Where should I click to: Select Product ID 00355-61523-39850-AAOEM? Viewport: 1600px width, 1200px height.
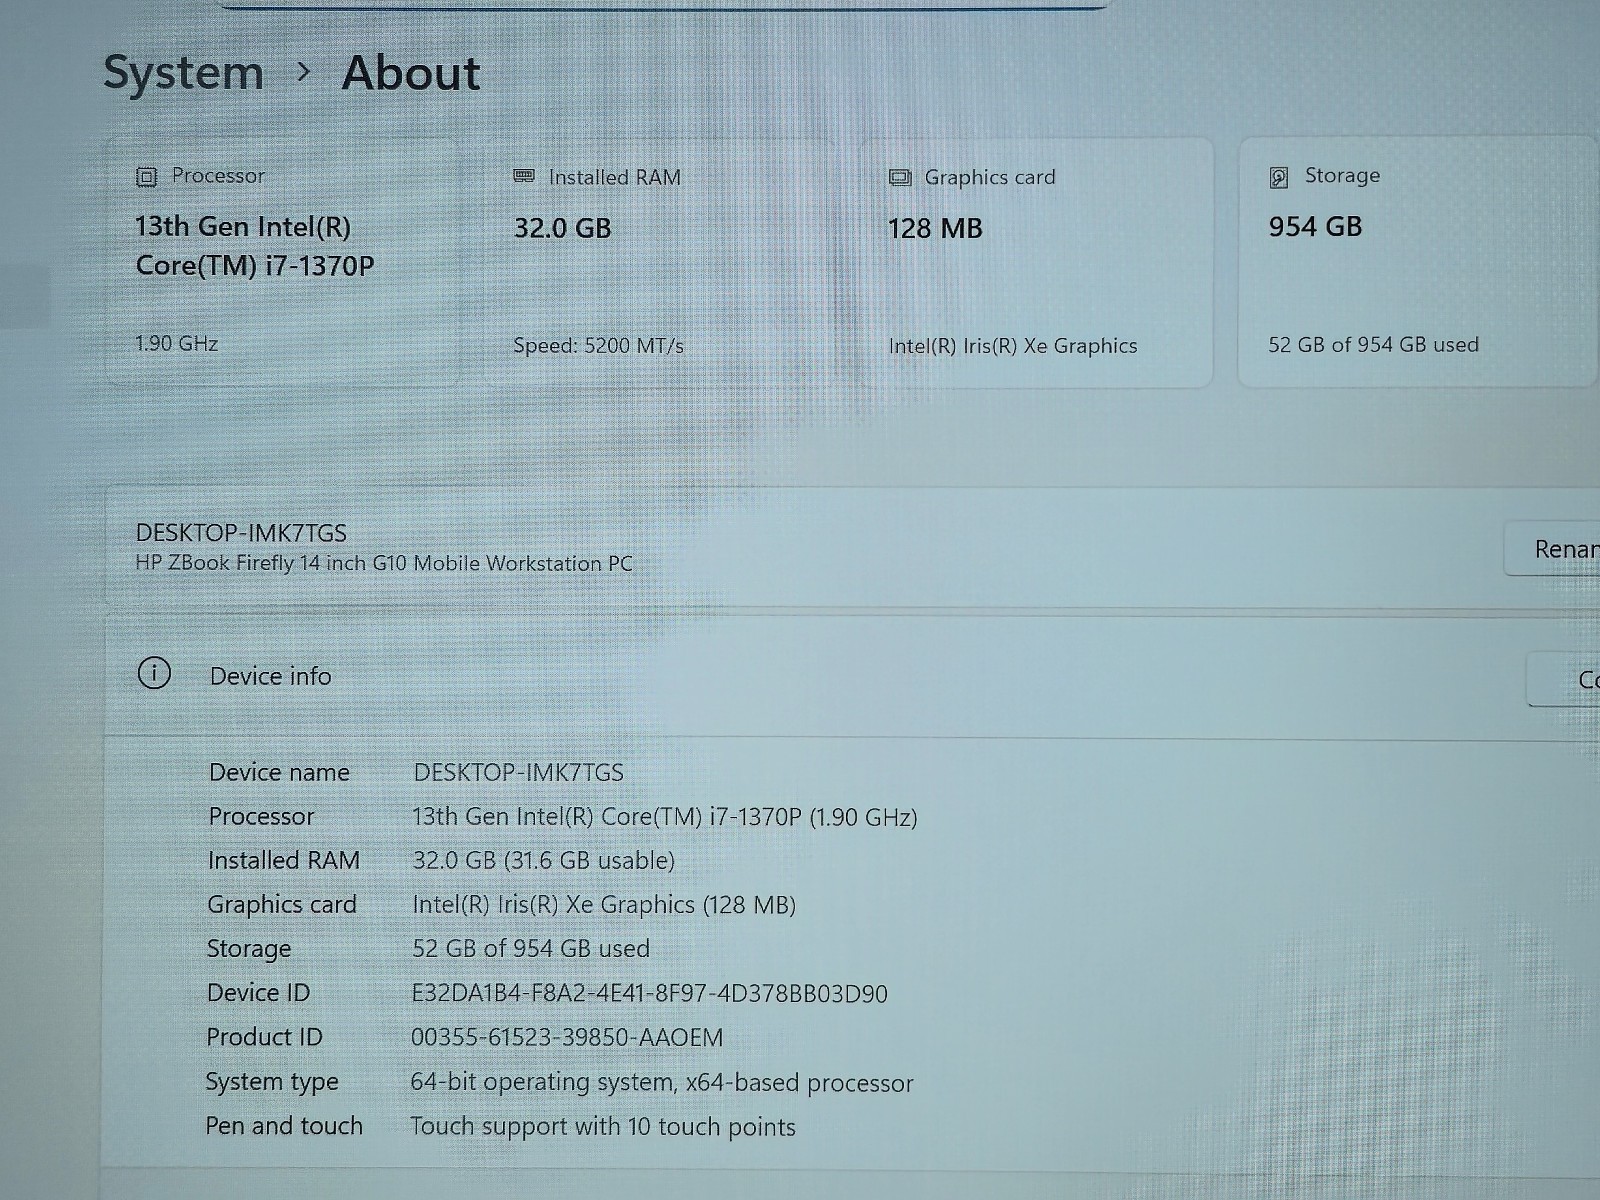567,1037
